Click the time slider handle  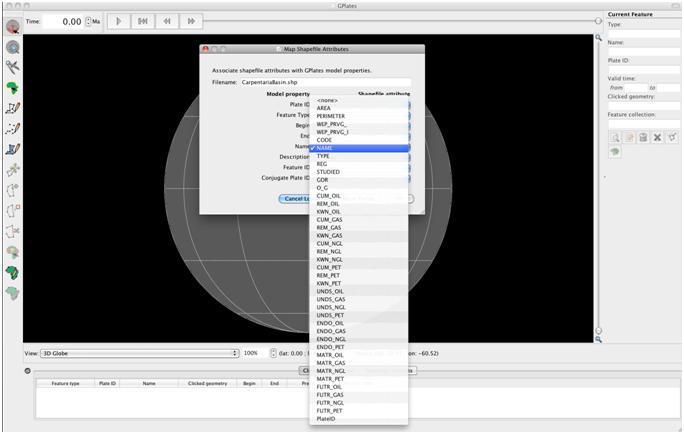pos(598,21)
